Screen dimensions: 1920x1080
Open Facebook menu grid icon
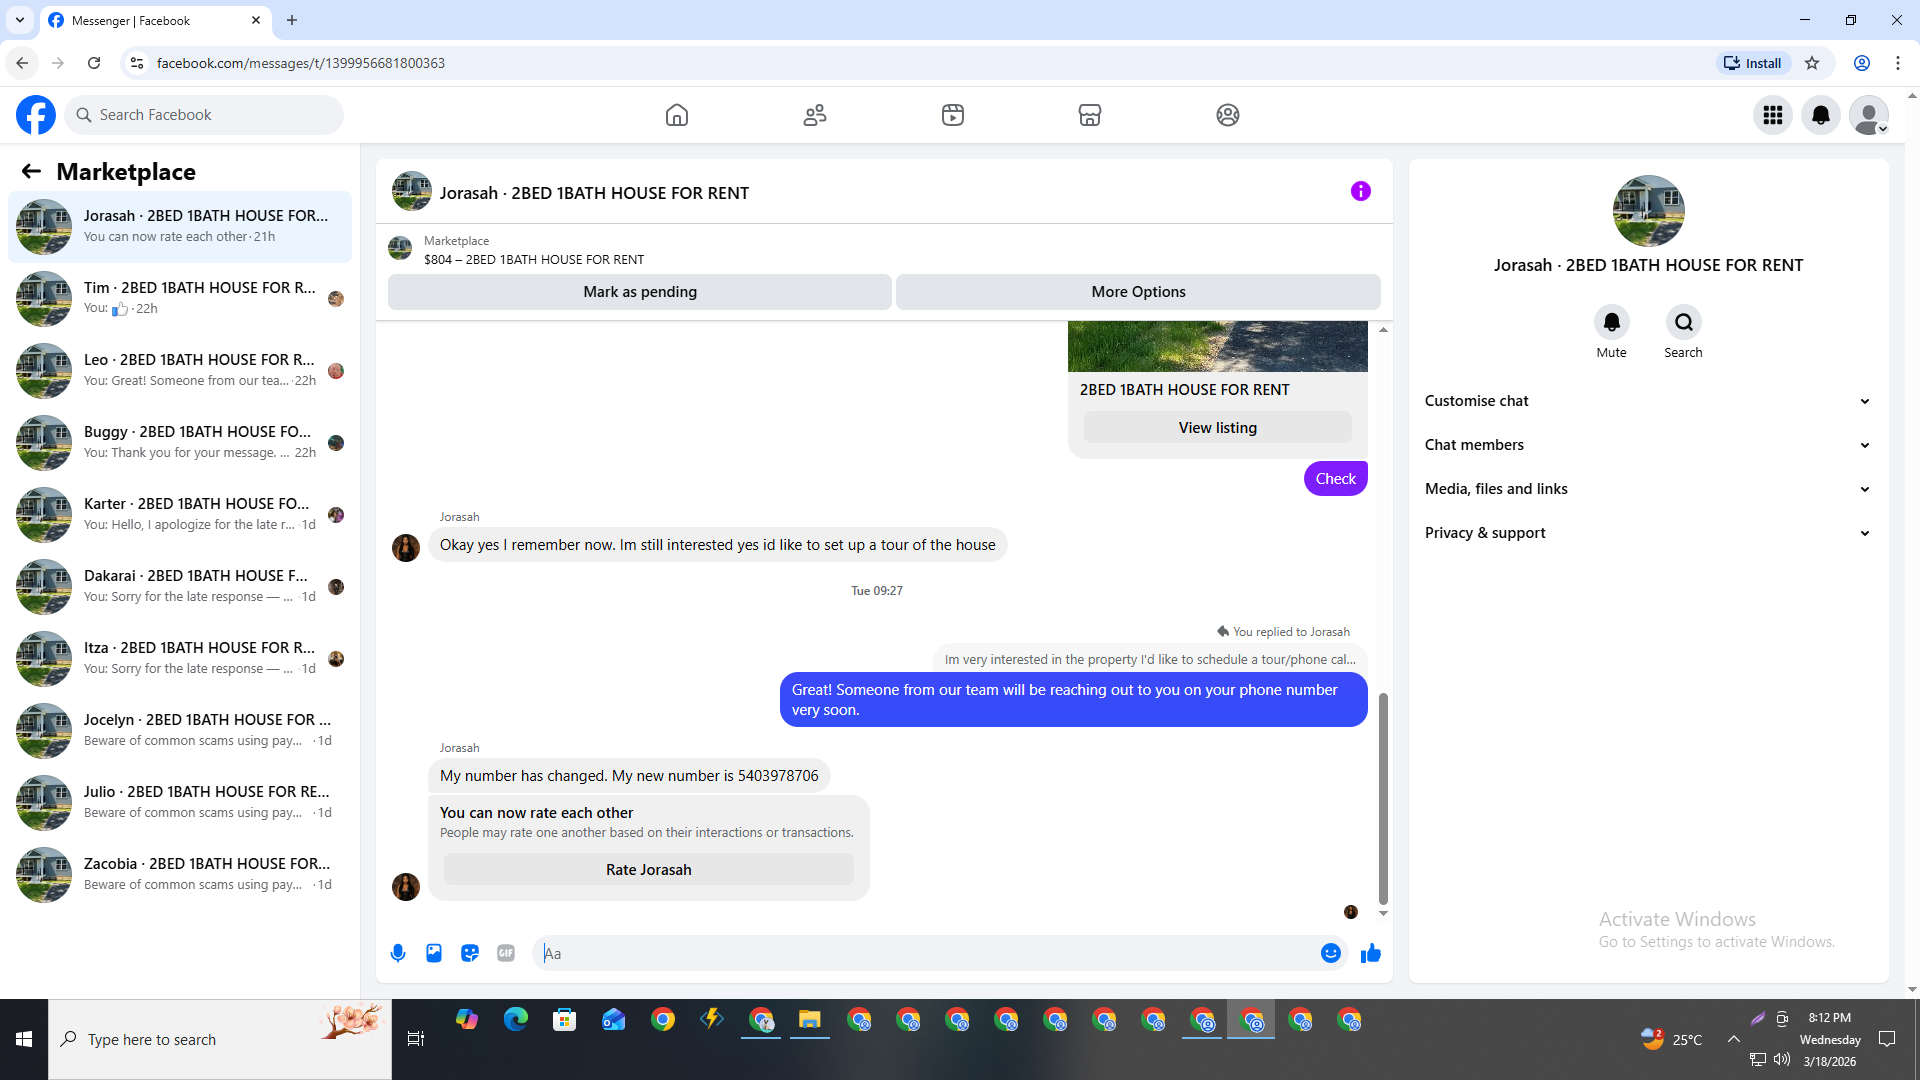[x=1772, y=115]
